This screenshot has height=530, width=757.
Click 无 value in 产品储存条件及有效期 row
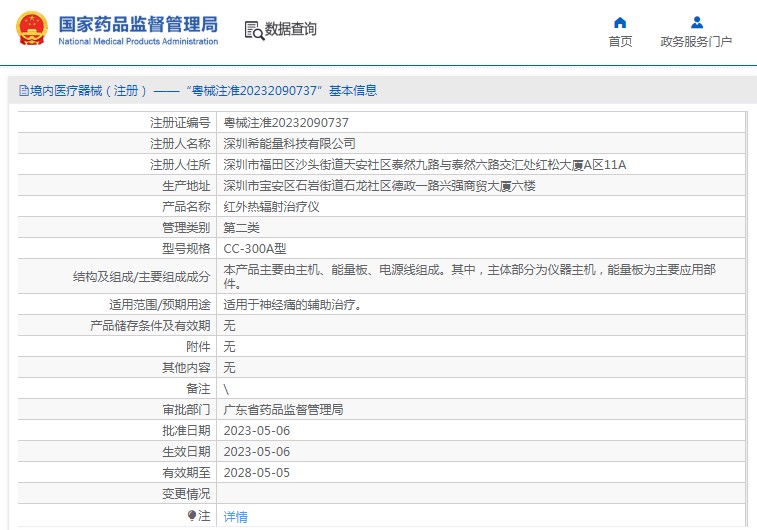(229, 325)
